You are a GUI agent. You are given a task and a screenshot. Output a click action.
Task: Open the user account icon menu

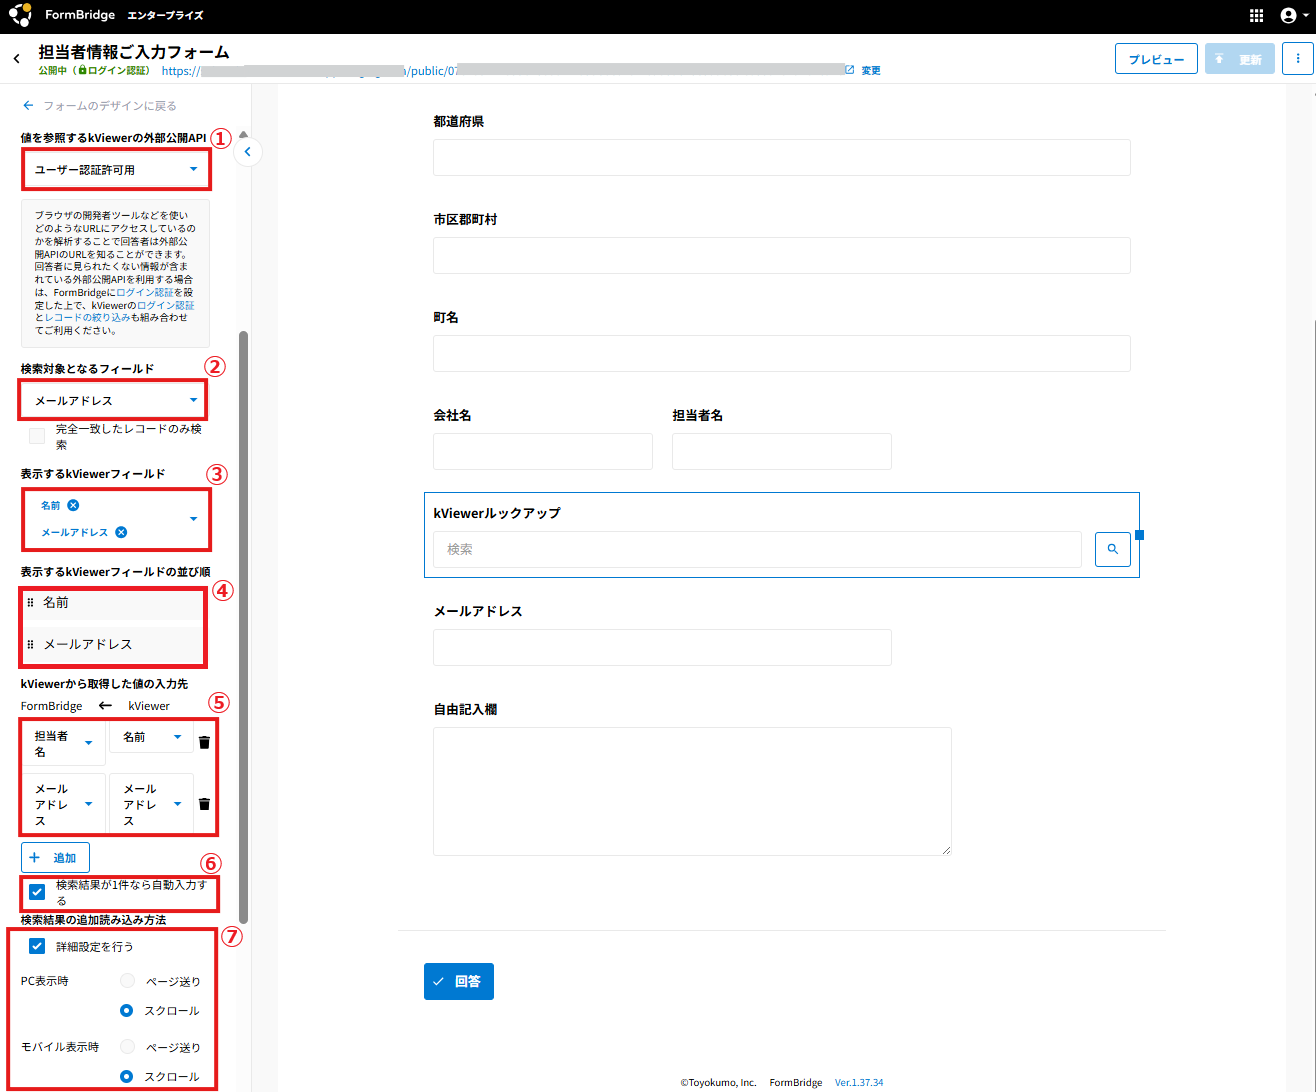1290,16
